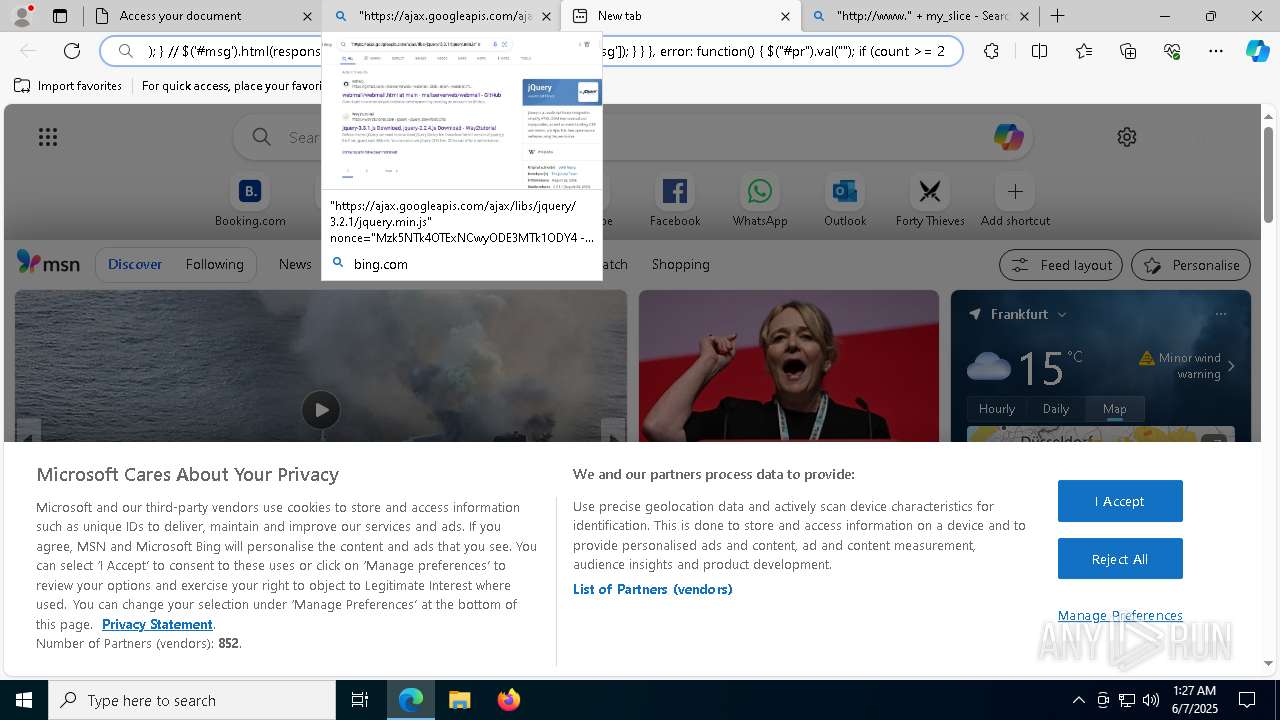Open the browser profile icon
The height and width of the screenshot is (720, 1280).
tap(22, 16)
